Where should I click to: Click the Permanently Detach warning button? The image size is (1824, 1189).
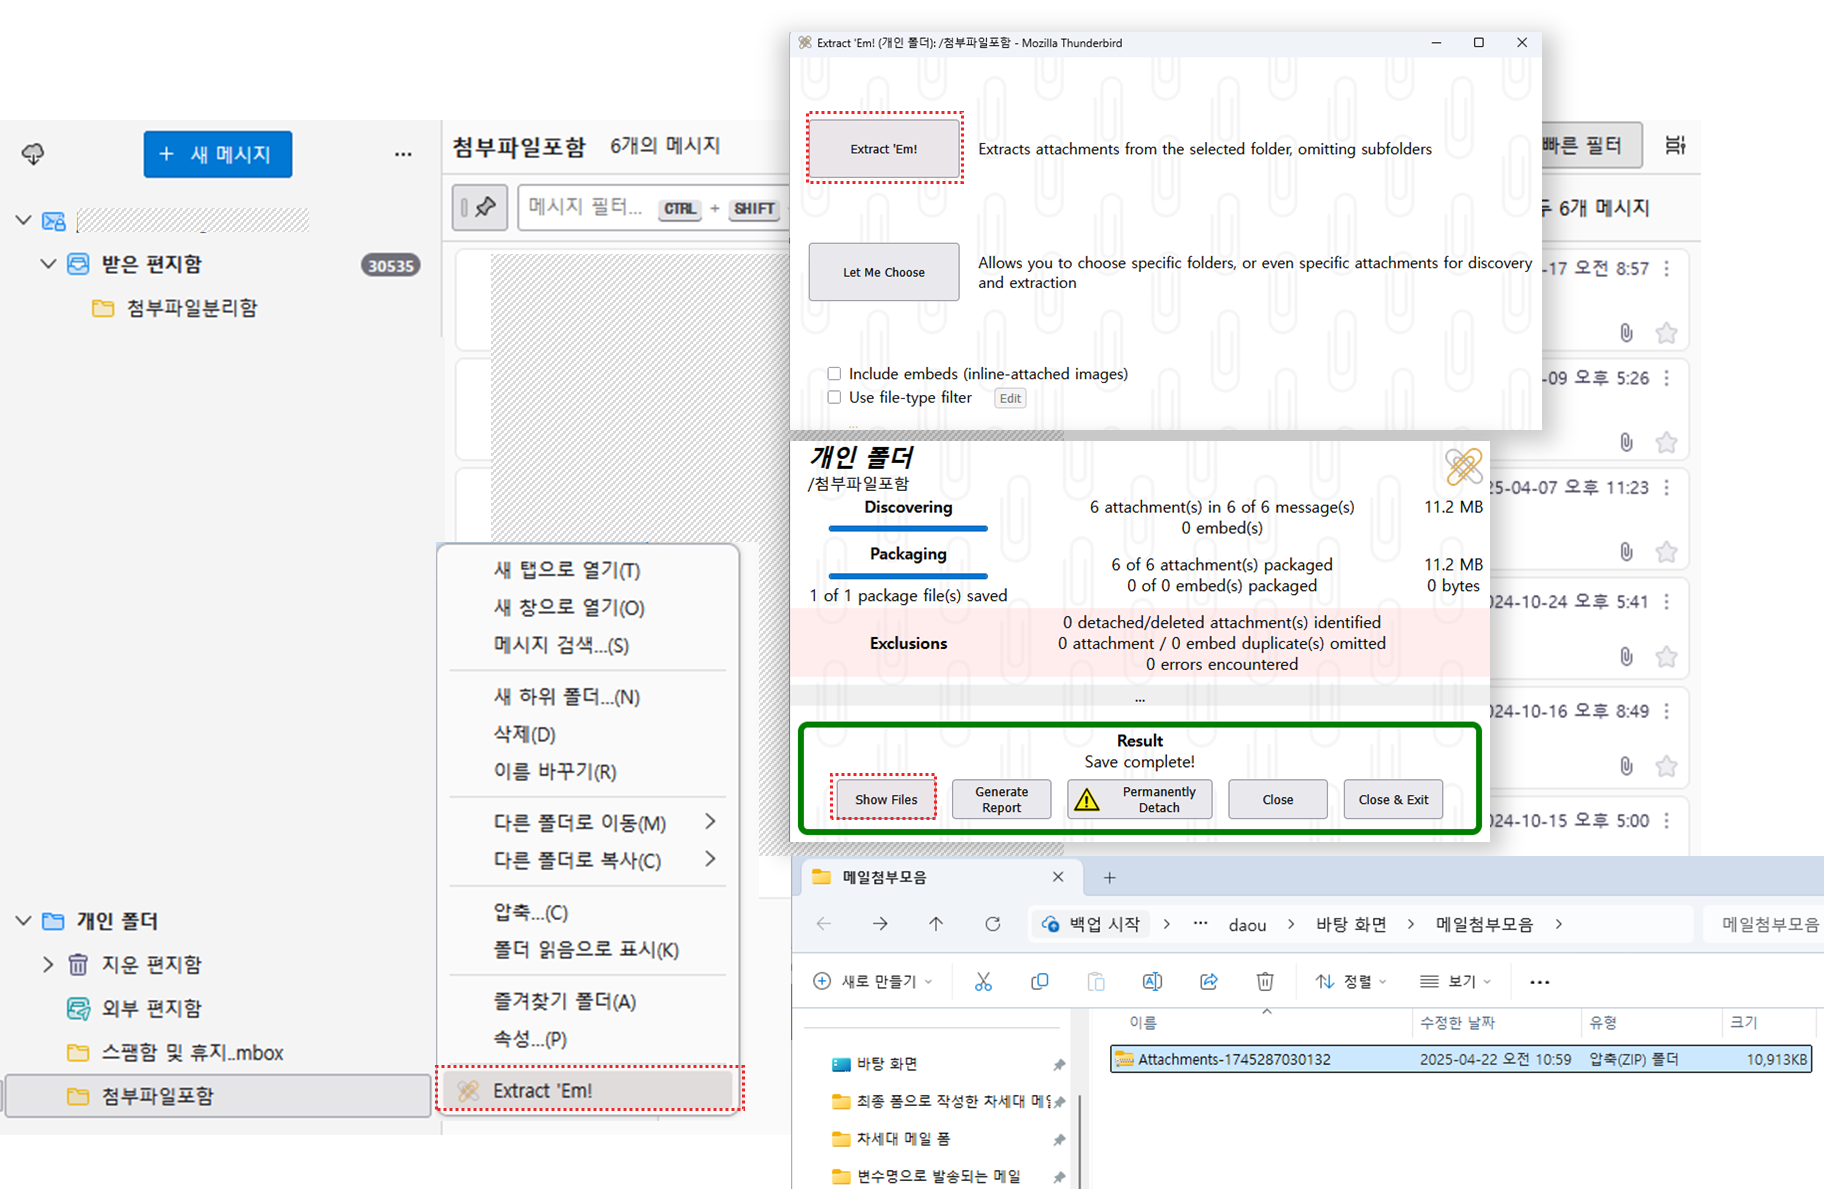pos(1139,799)
